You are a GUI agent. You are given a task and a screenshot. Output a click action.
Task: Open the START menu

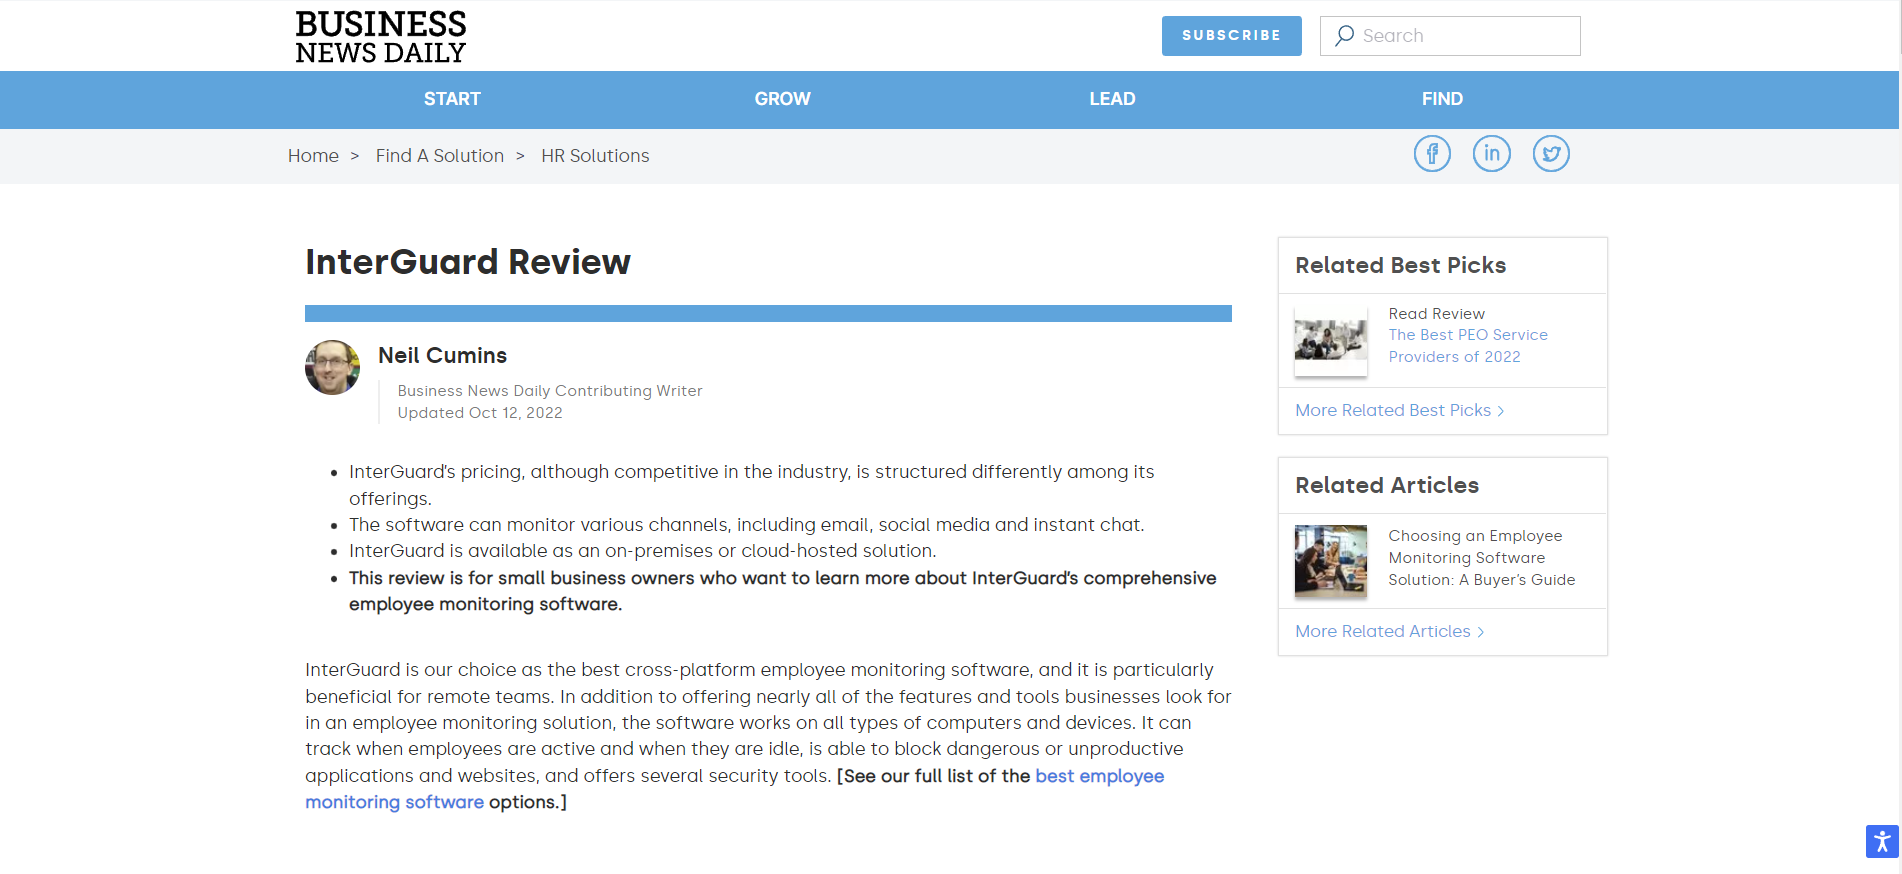(452, 99)
